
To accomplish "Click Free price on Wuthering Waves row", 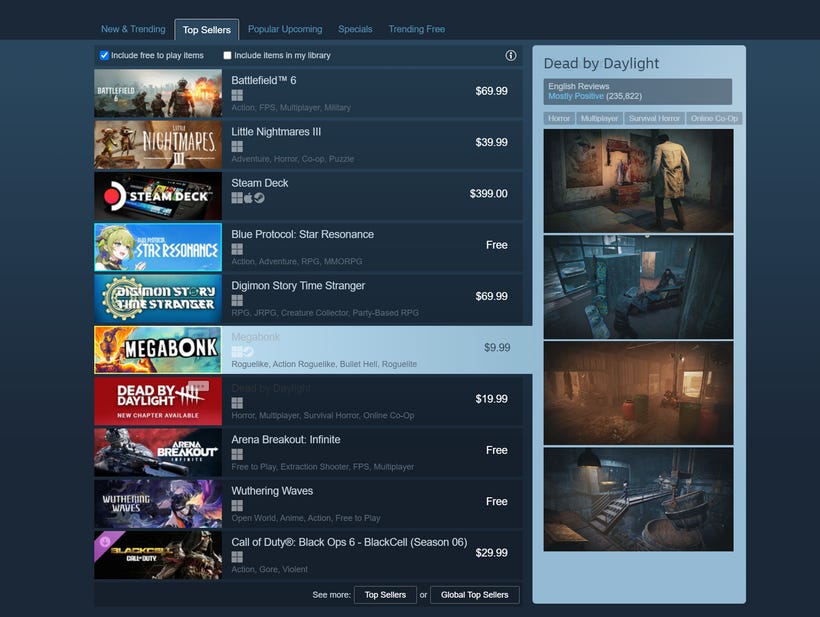I will coord(496,501).
